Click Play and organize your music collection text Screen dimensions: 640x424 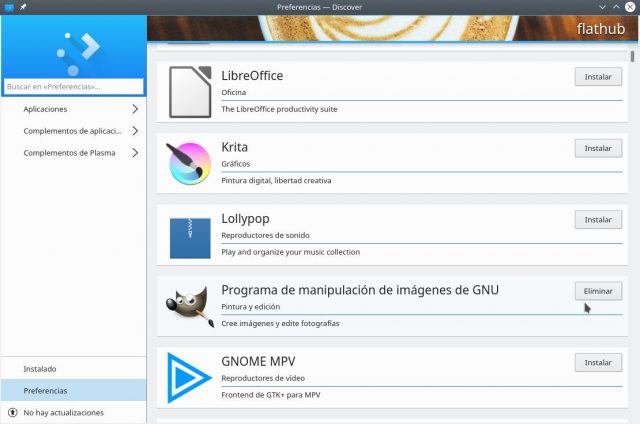coord(291,252)
